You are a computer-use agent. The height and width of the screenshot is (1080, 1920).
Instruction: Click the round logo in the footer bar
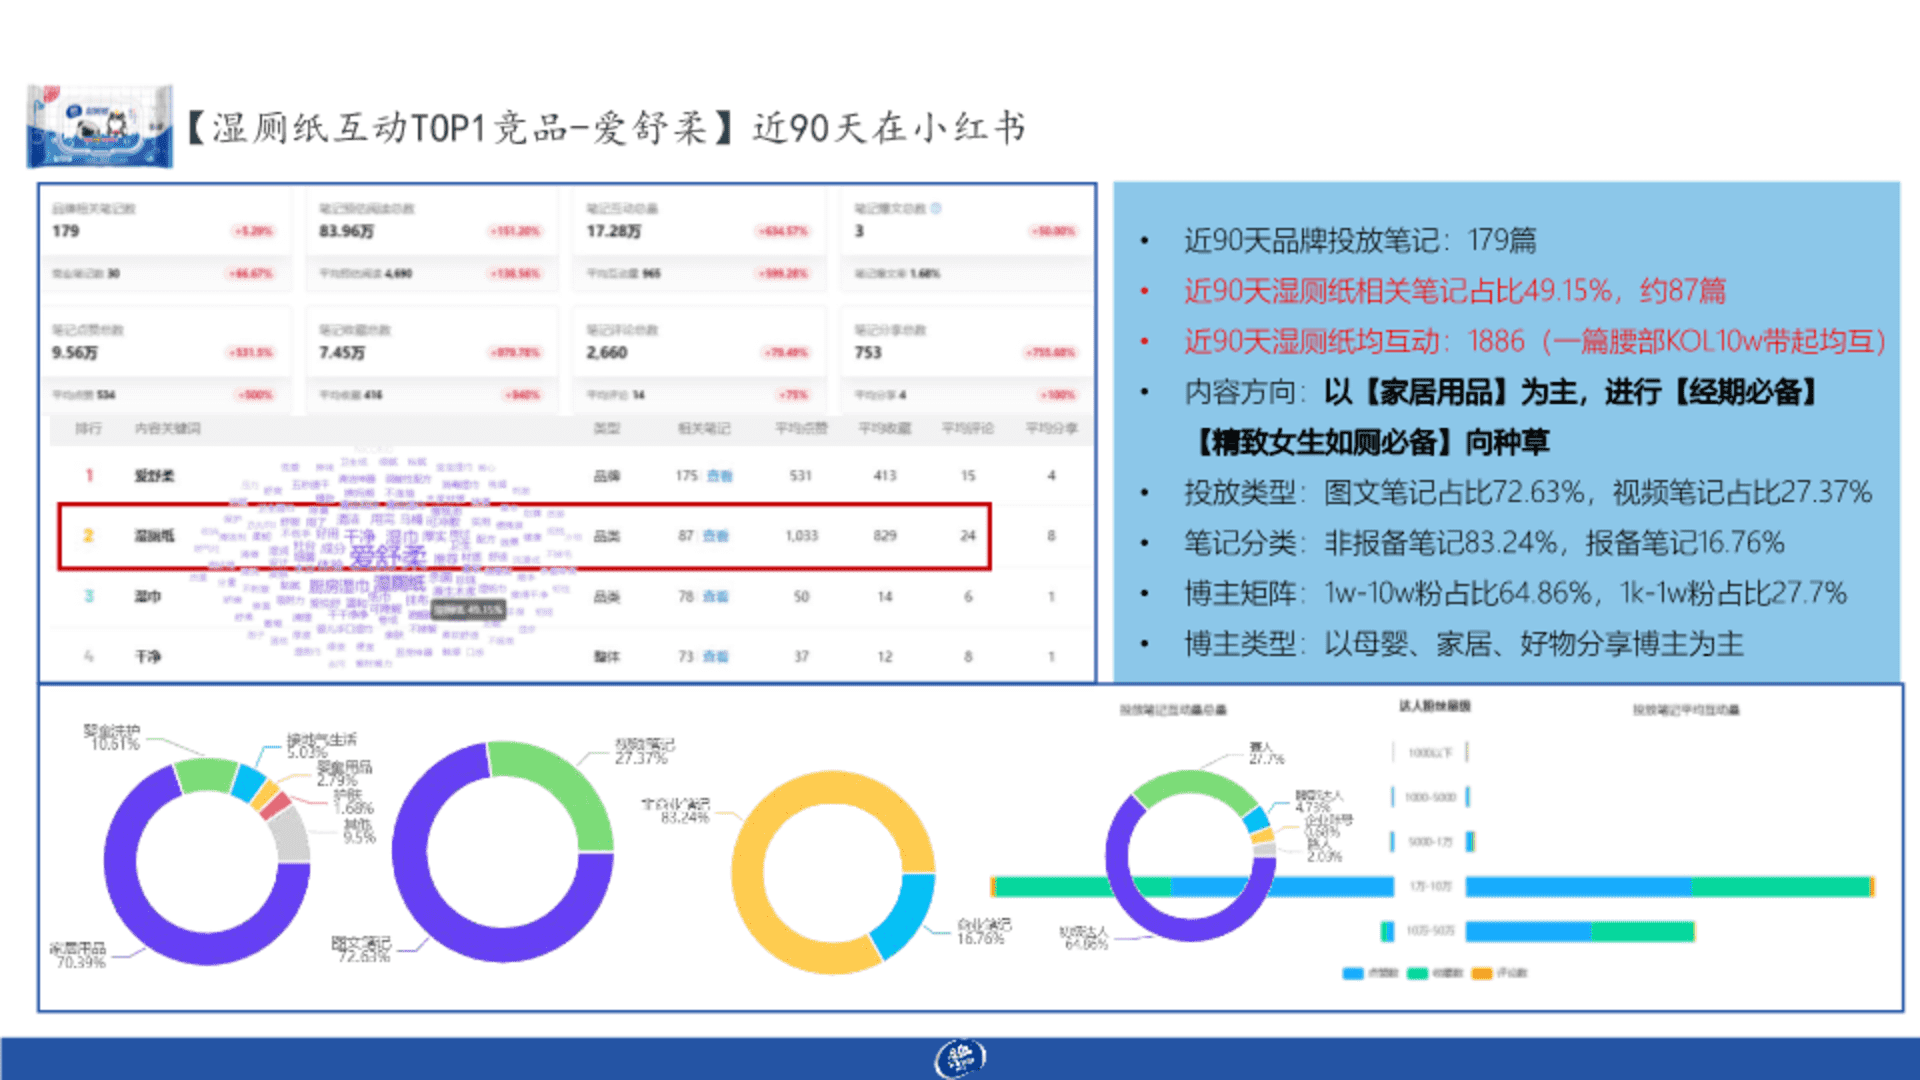960,1058
